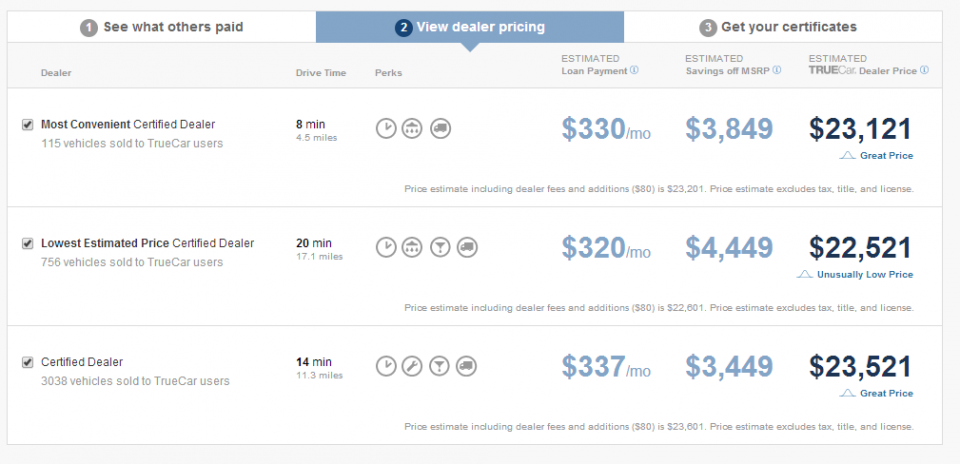Click the Unusually Low Price label

click(x=865, y=275)
